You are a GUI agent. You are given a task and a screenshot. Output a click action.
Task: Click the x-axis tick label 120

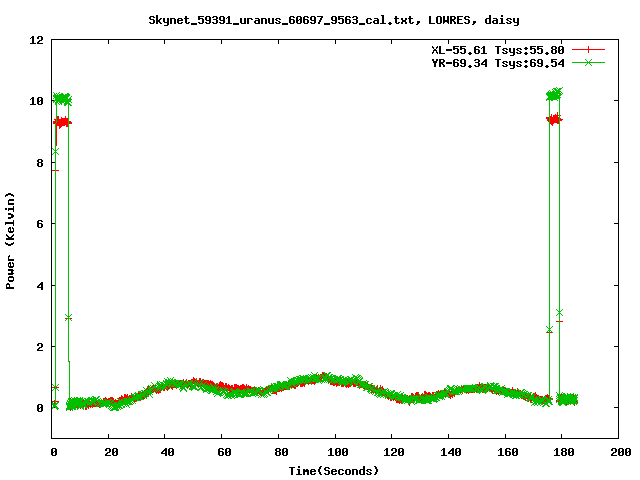394,452
